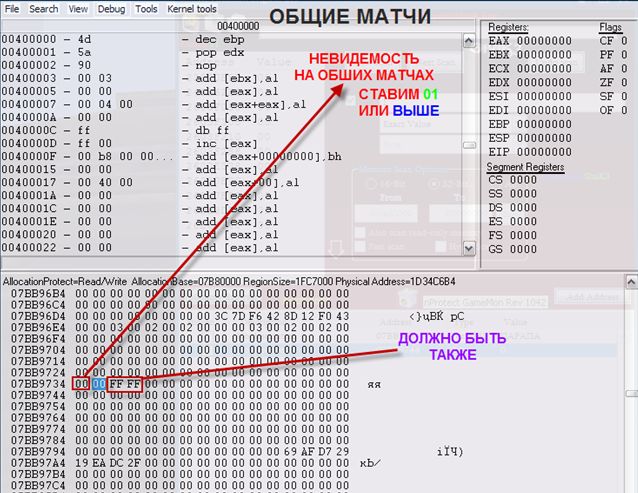The image size is (638, 493).
Task: Select disassembly row at address 0040001A
Action: (x=232, y=196)
